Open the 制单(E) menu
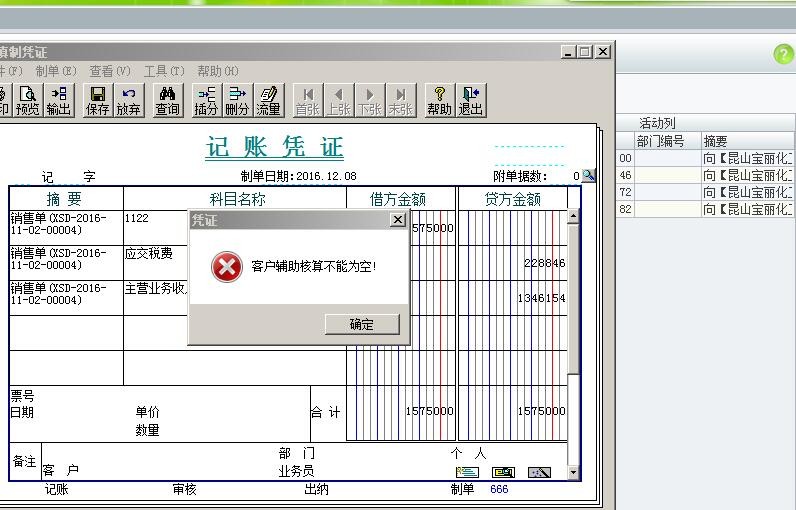The width and height of the screenshot is (796, 510). [x=55, y=71]
